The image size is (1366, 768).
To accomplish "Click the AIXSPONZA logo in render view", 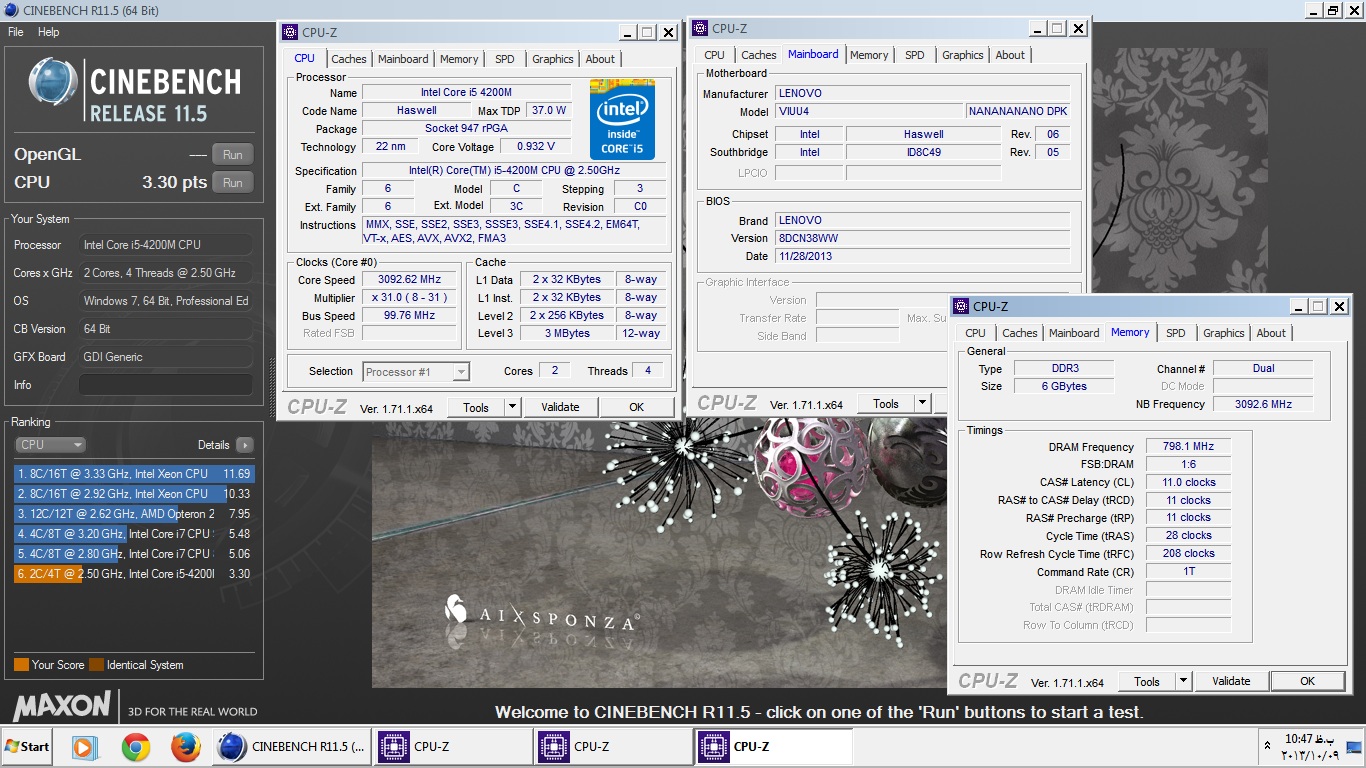I will coord(542,612).
